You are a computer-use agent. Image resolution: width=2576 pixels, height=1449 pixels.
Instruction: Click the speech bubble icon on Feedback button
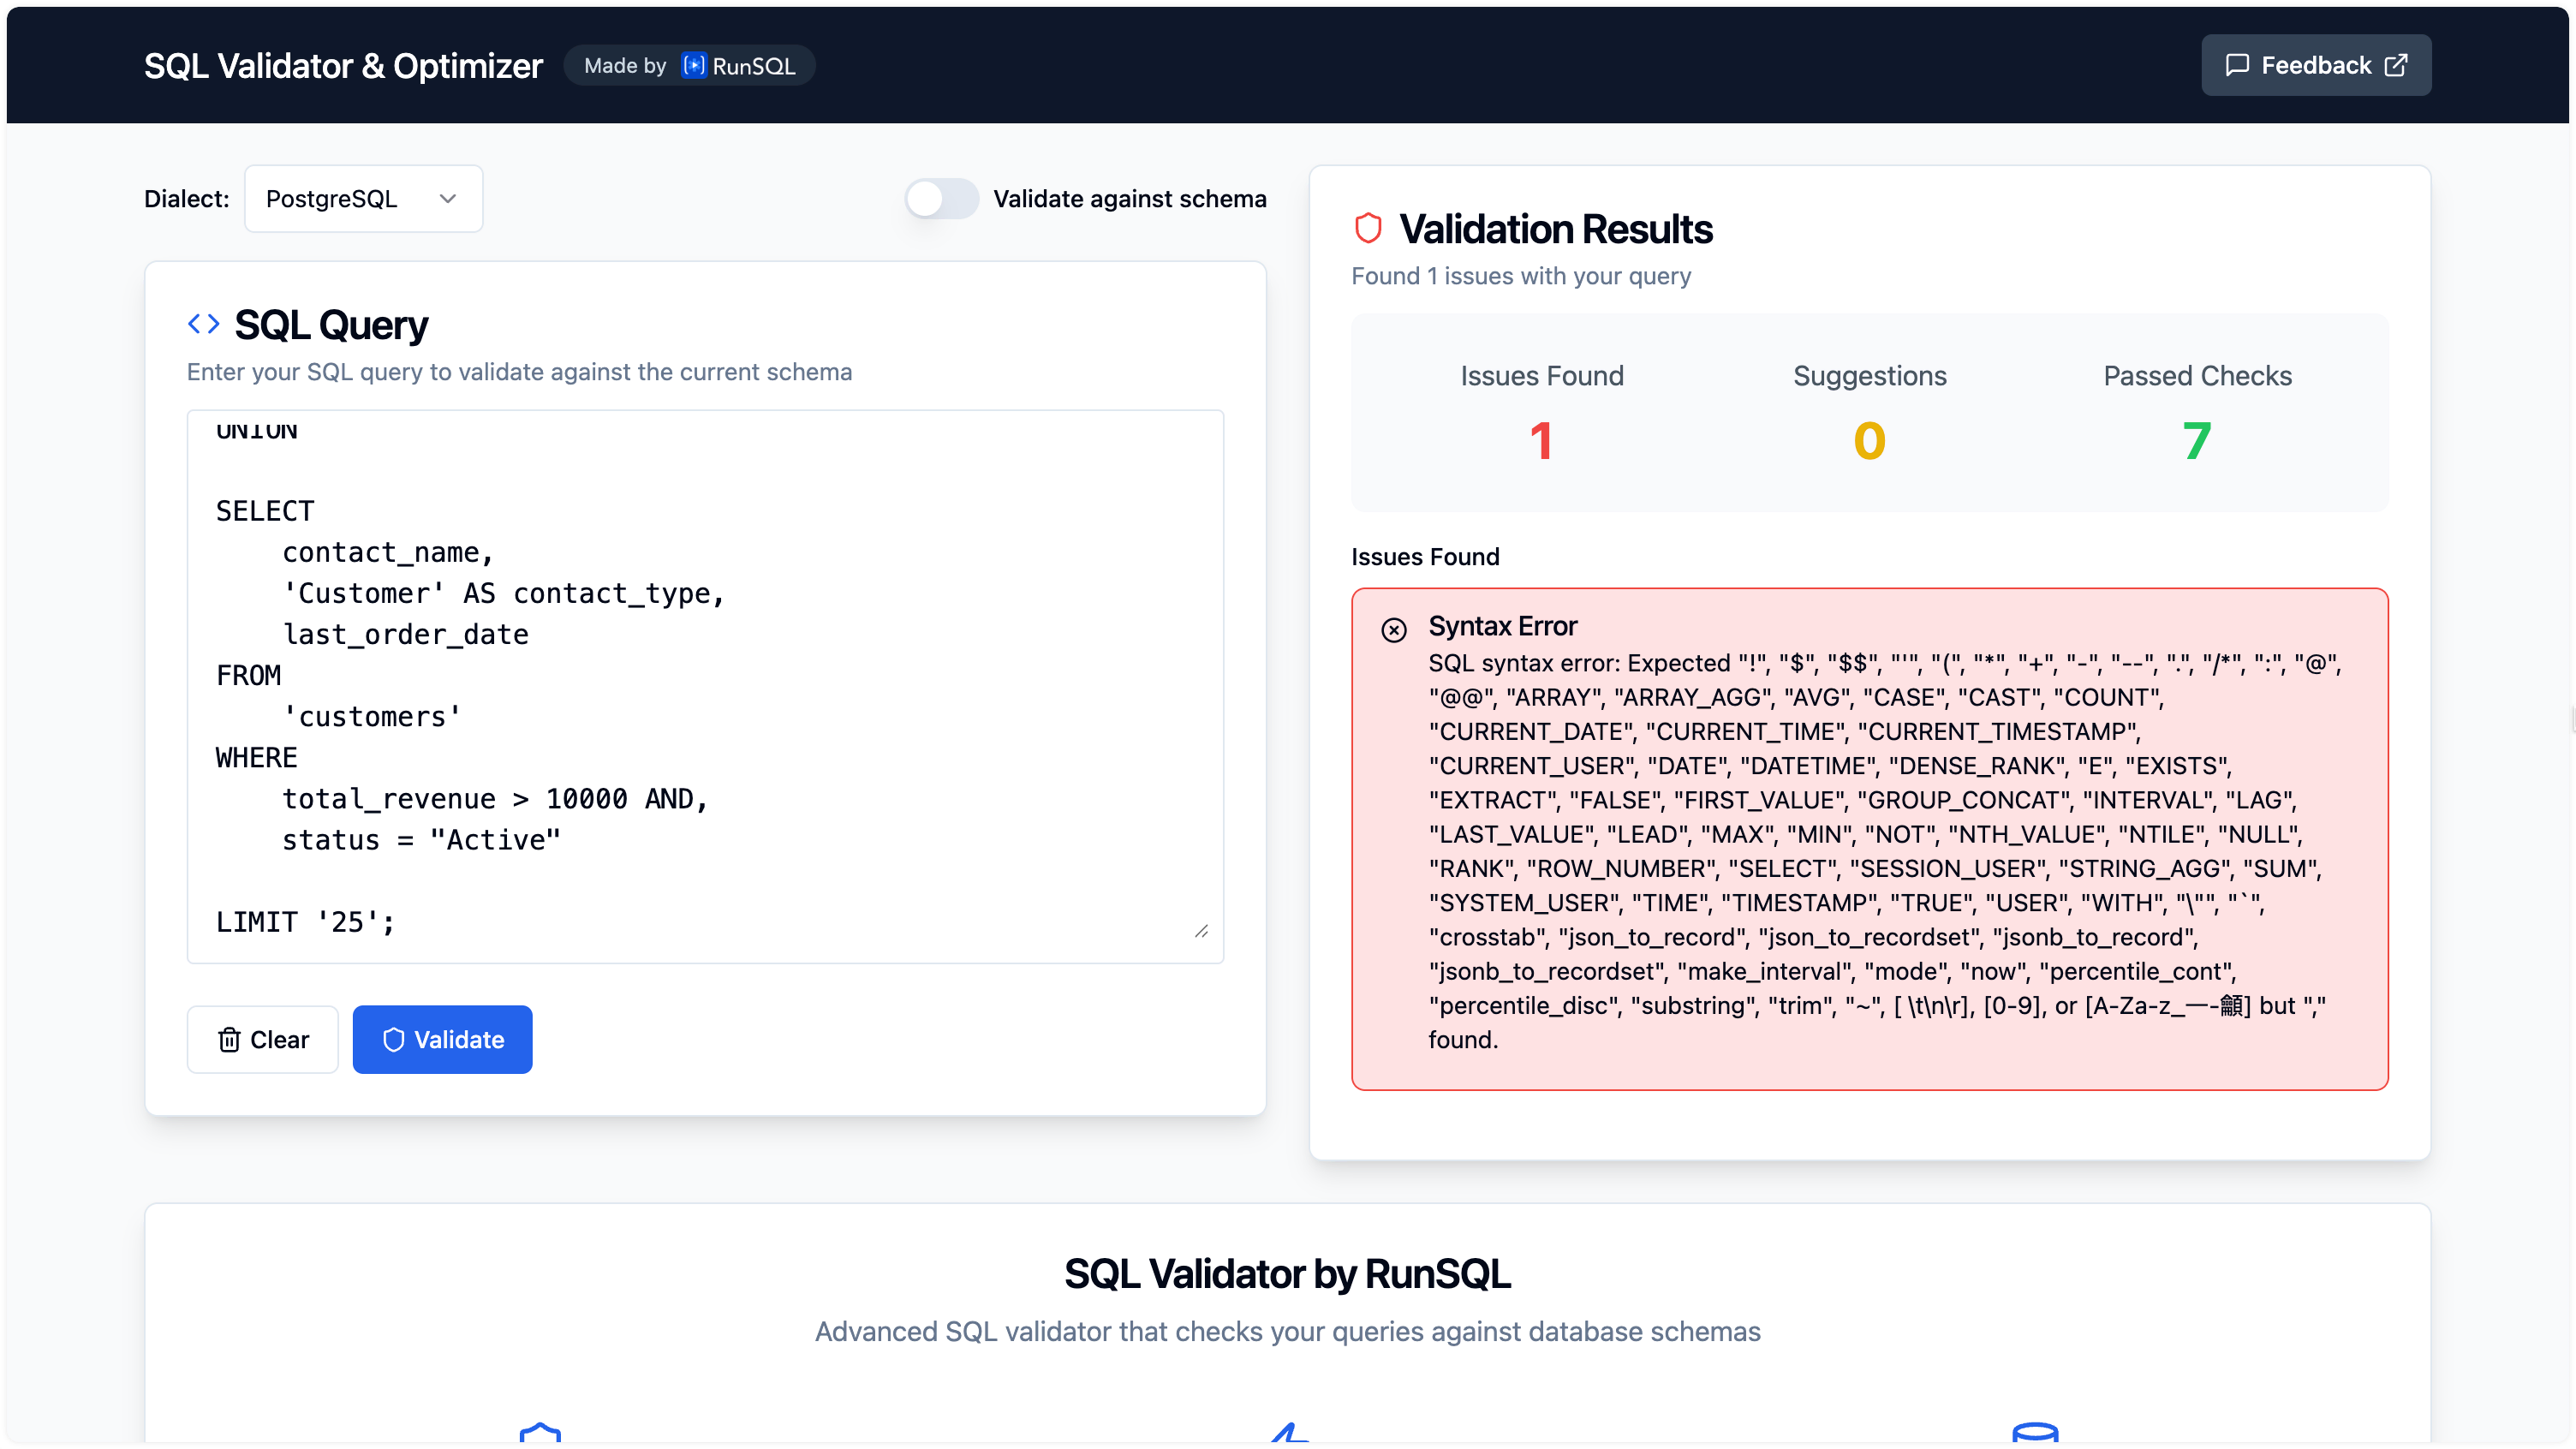[2239, 64]
